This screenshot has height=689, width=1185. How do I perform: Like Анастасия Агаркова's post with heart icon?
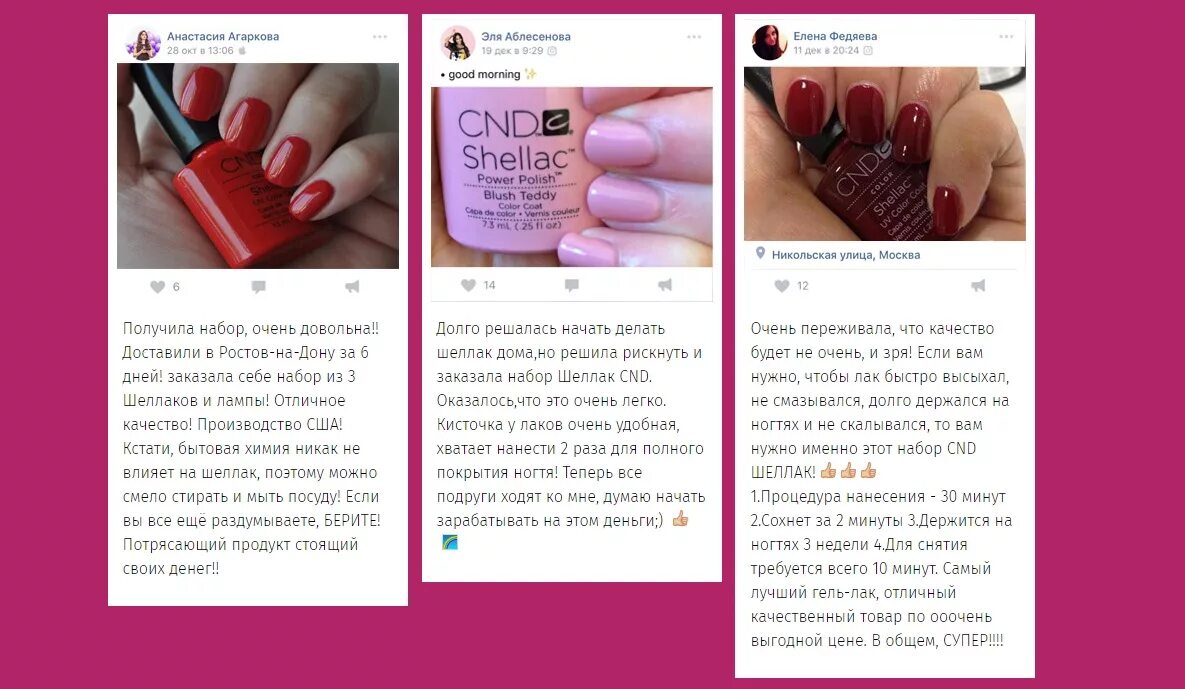point(157,286)
